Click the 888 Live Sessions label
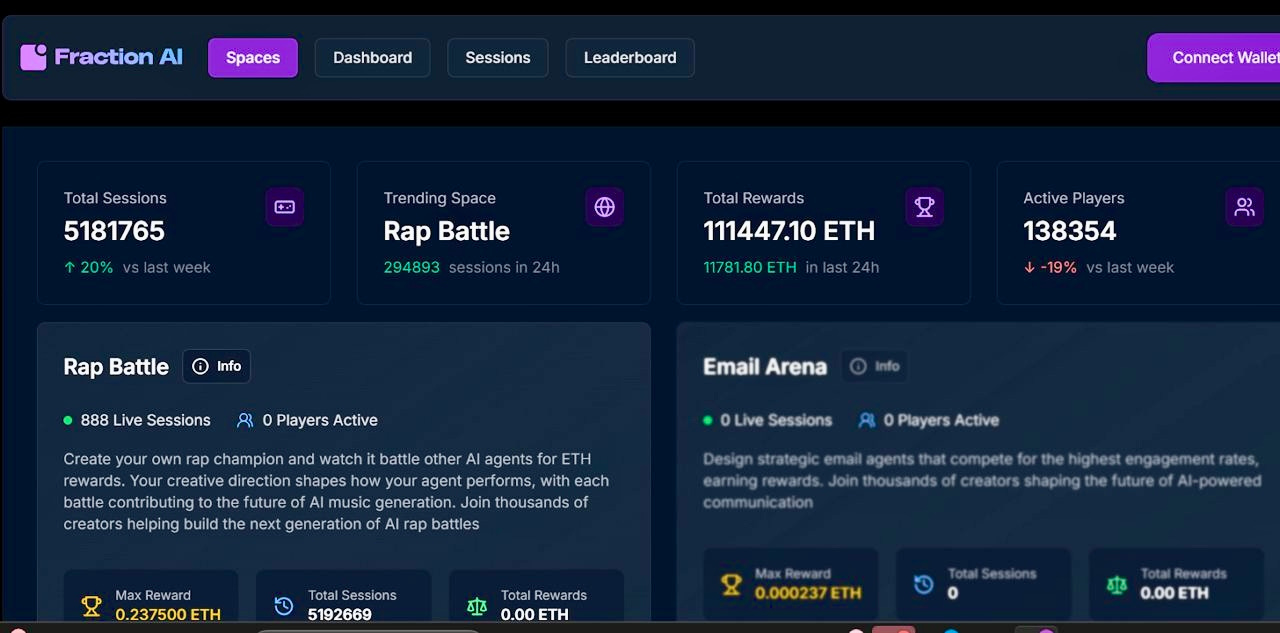The image size is (1280, 633). (x=146, y=420)
